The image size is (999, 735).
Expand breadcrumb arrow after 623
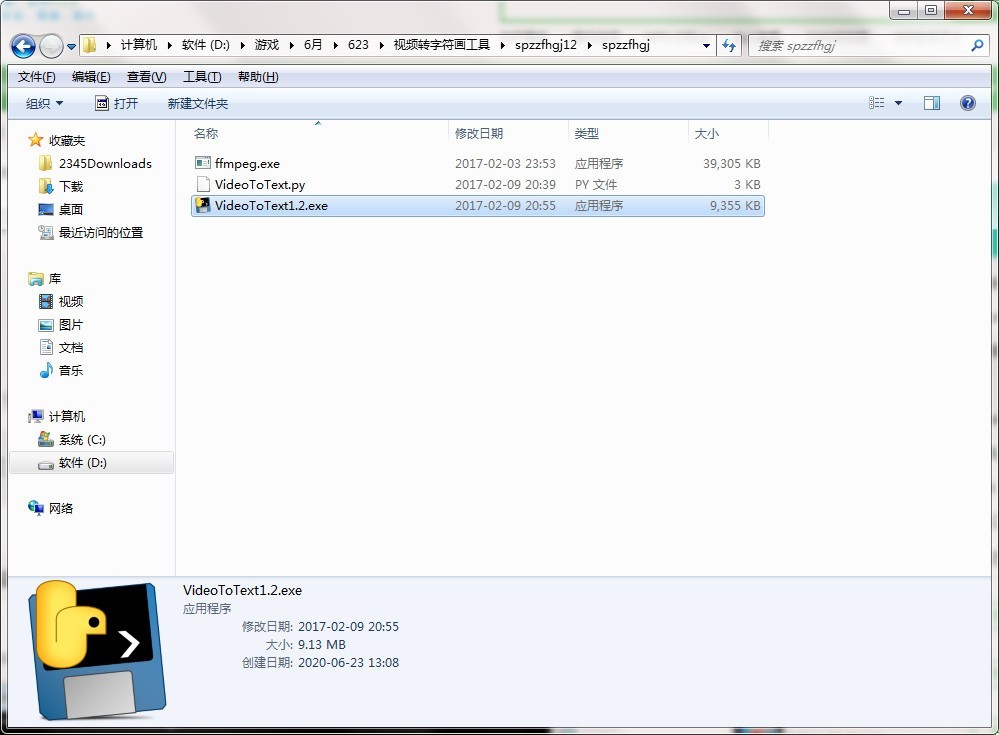(x=382, y=45)
